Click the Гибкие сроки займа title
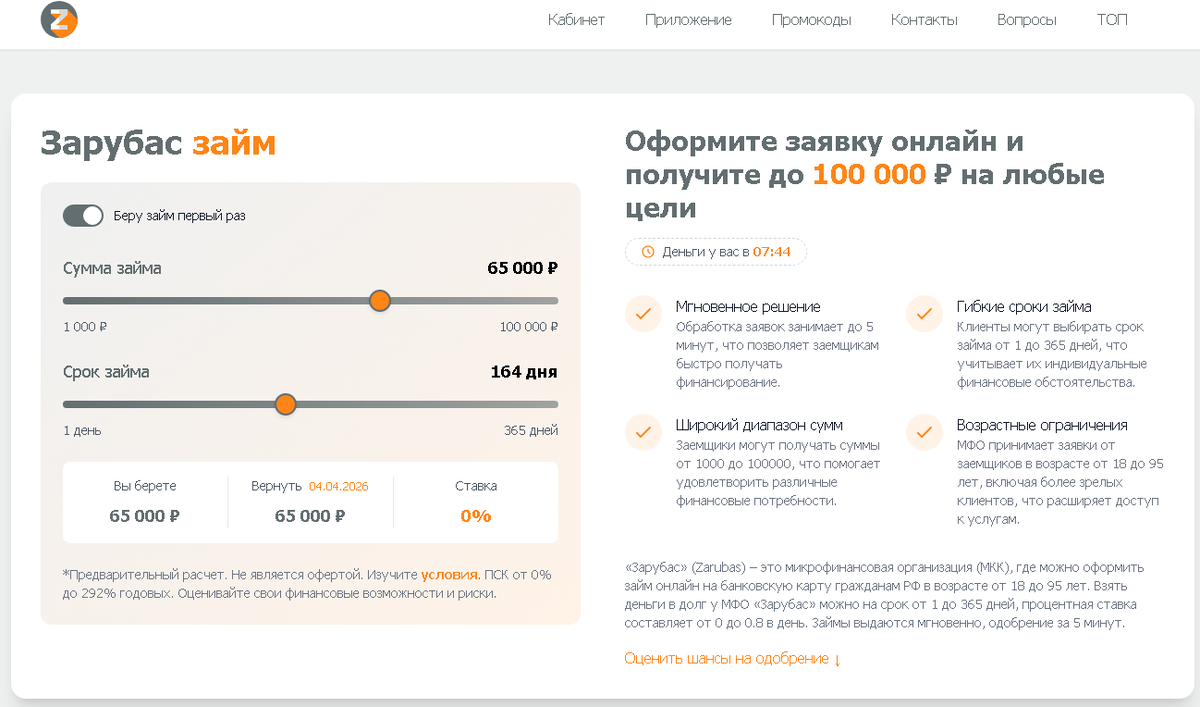Image resolution: width=1200 pixels, height=707 pixels. pos(1024,307)
